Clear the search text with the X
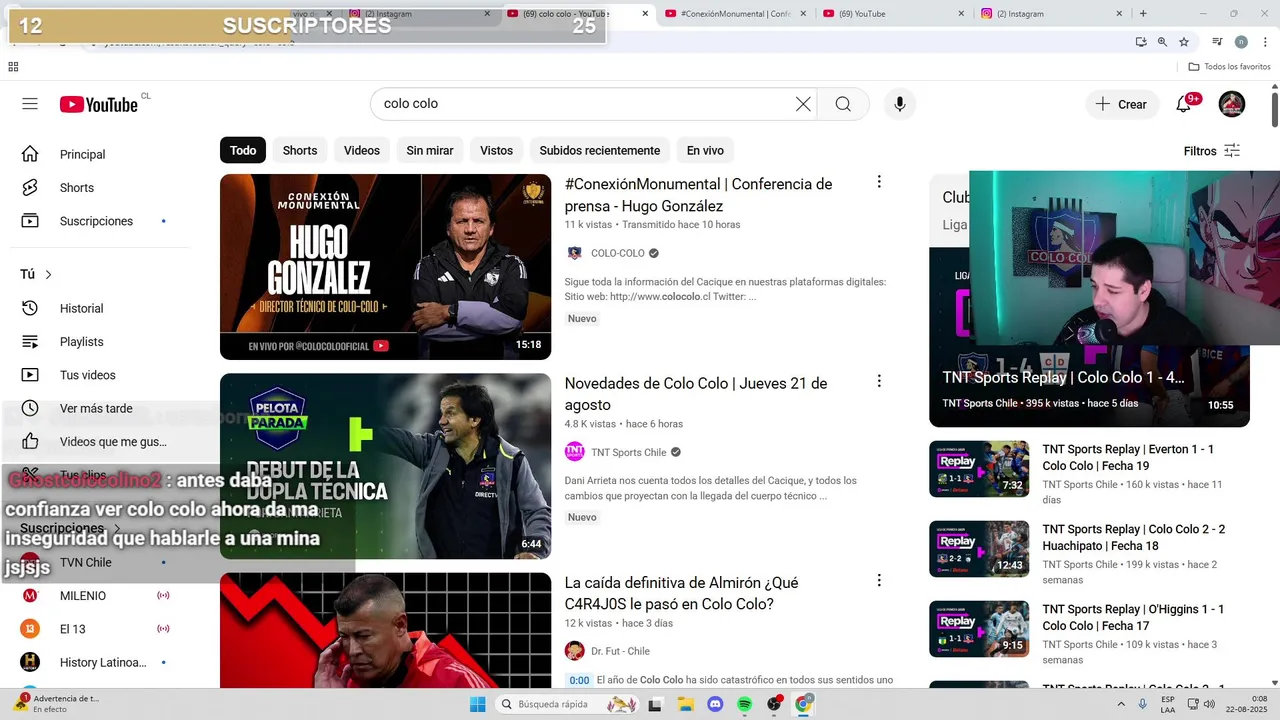Screen dimensions: 1280x720 [803, 104]
